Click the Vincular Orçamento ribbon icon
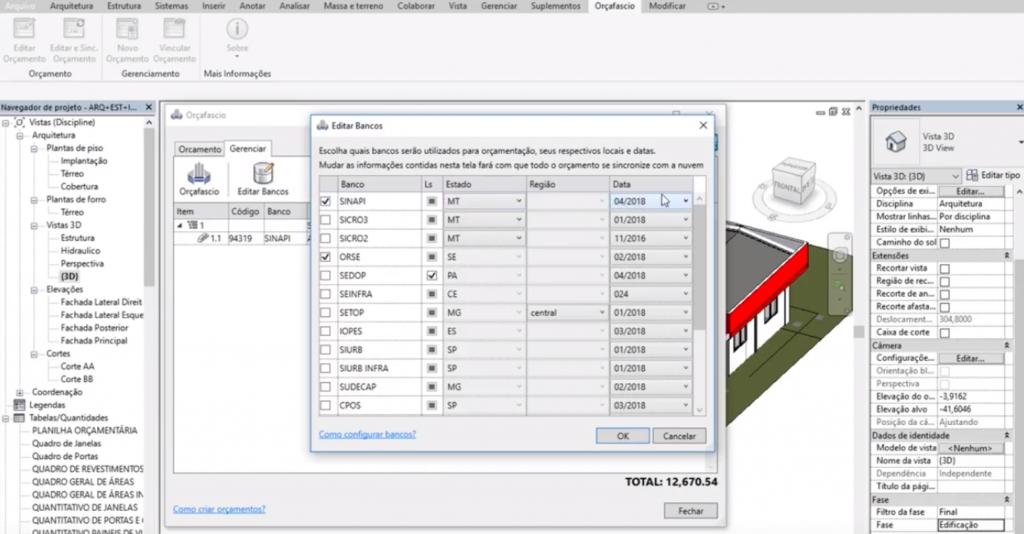 [174, 30]
